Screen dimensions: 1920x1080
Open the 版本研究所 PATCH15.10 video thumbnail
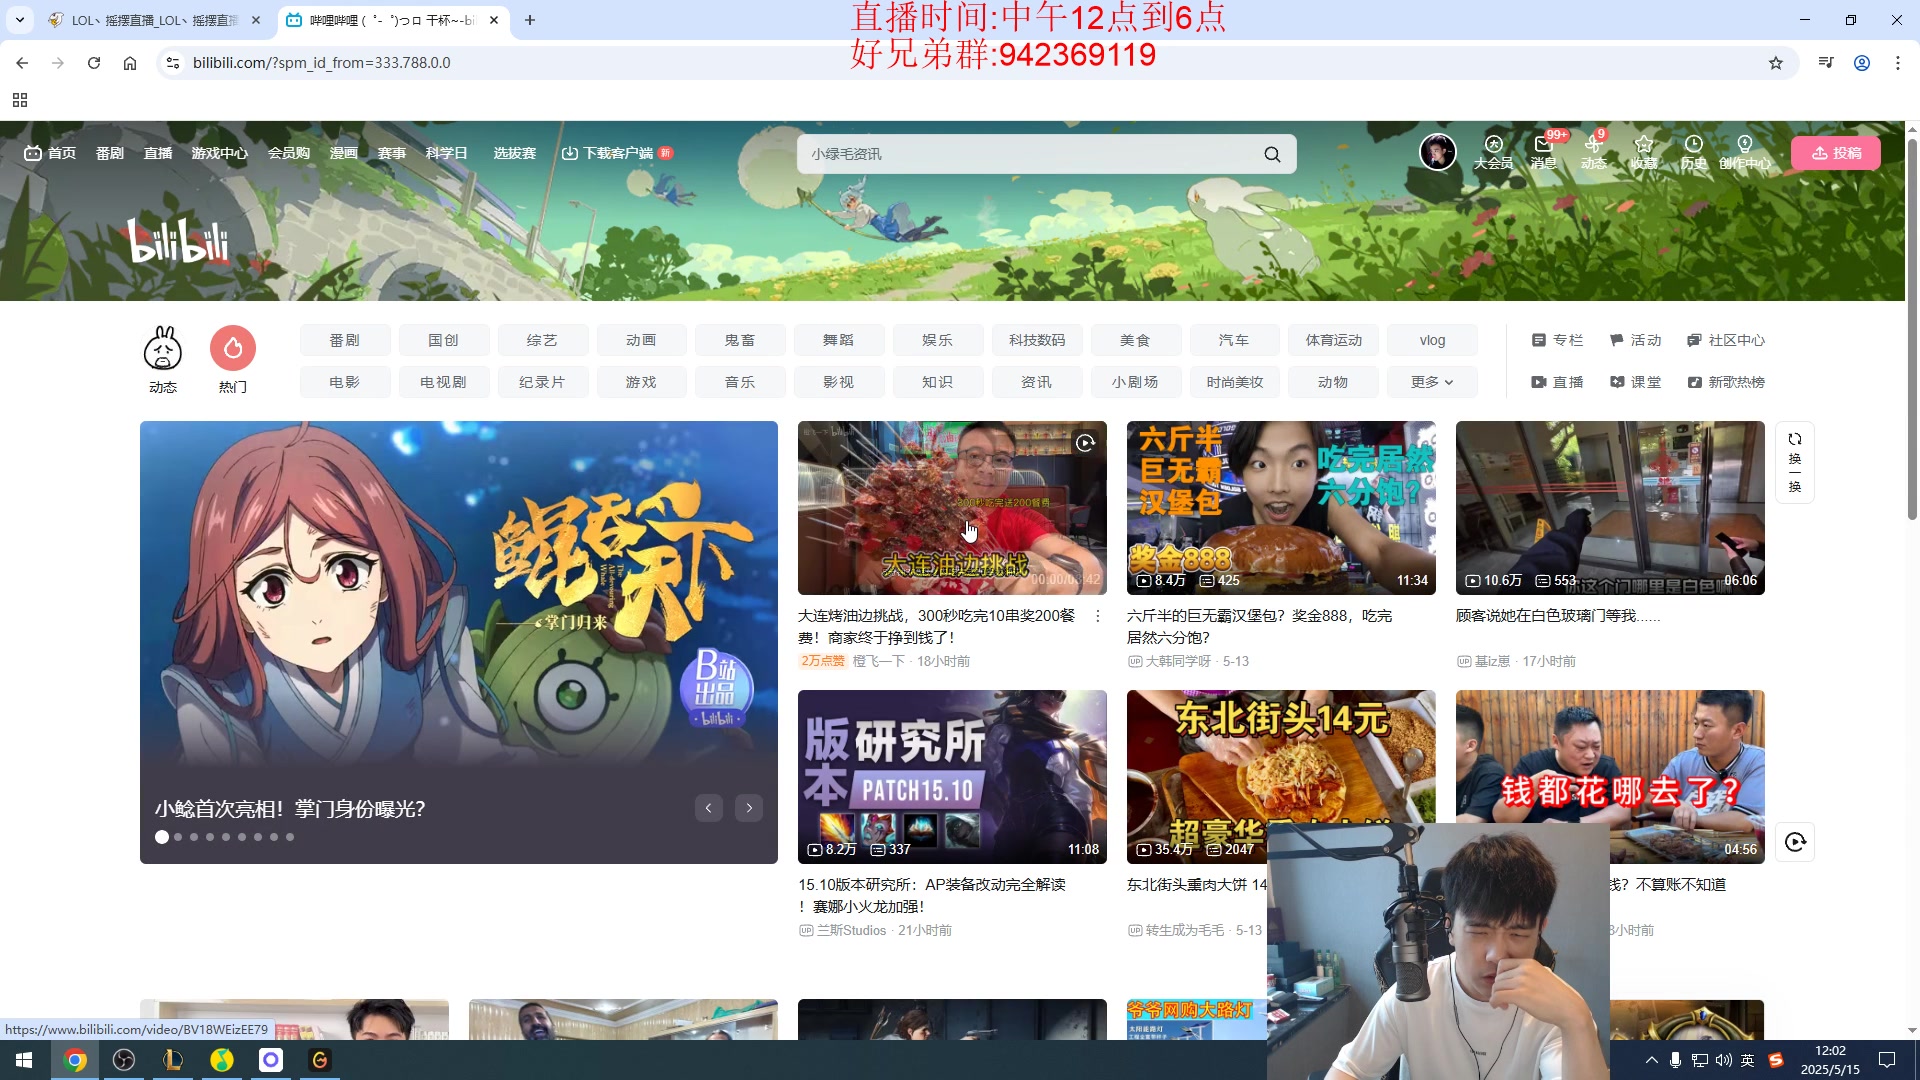tap(952, 777)
